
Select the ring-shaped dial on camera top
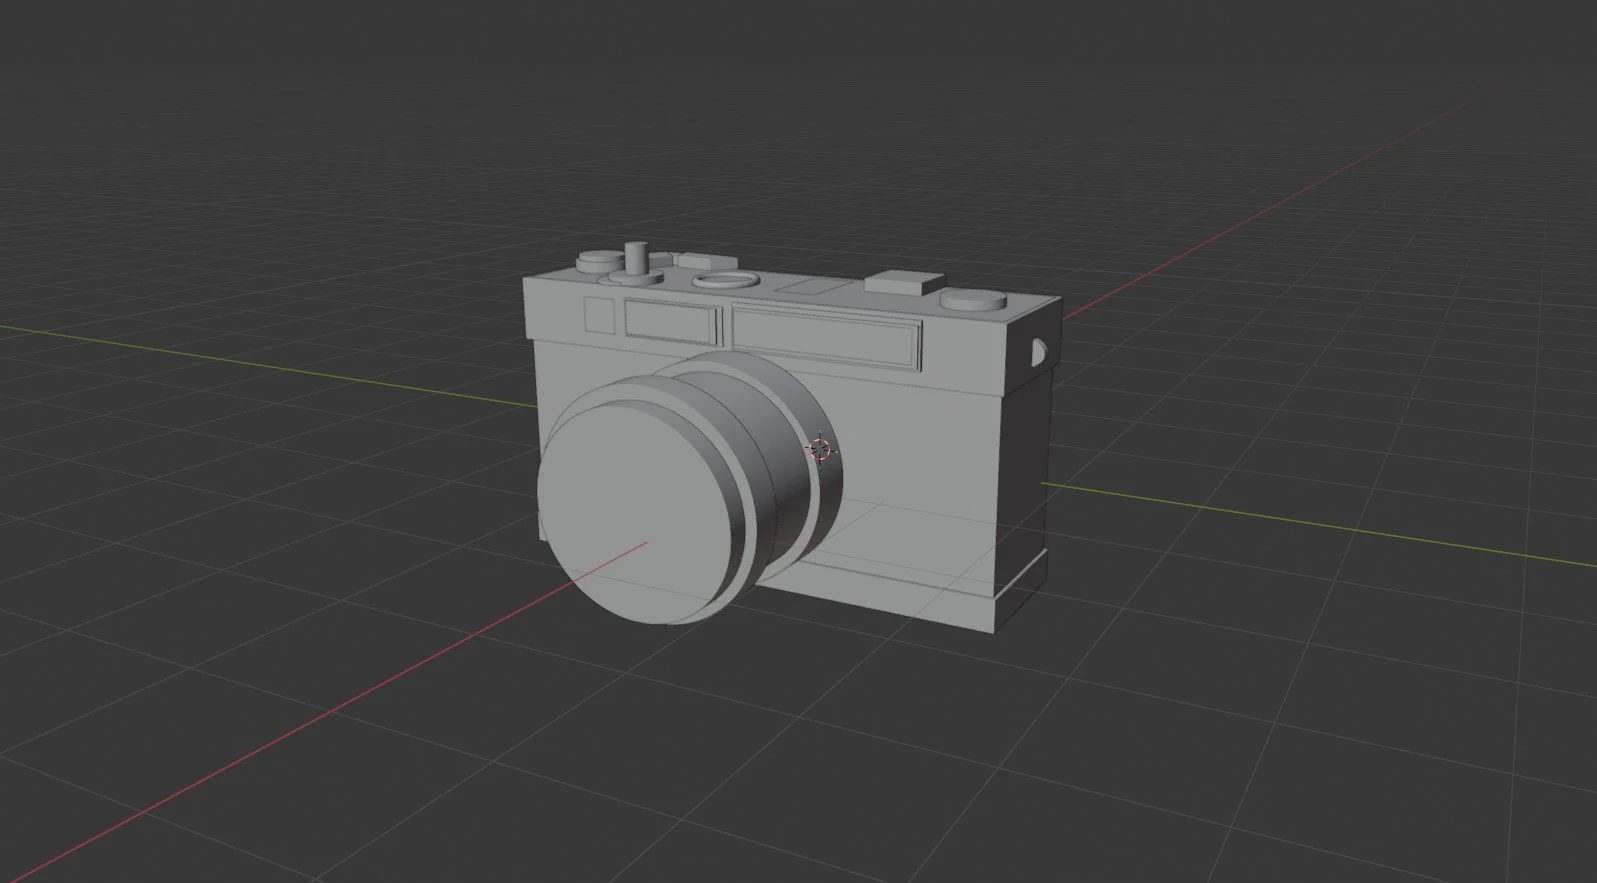tap(725, 279)
